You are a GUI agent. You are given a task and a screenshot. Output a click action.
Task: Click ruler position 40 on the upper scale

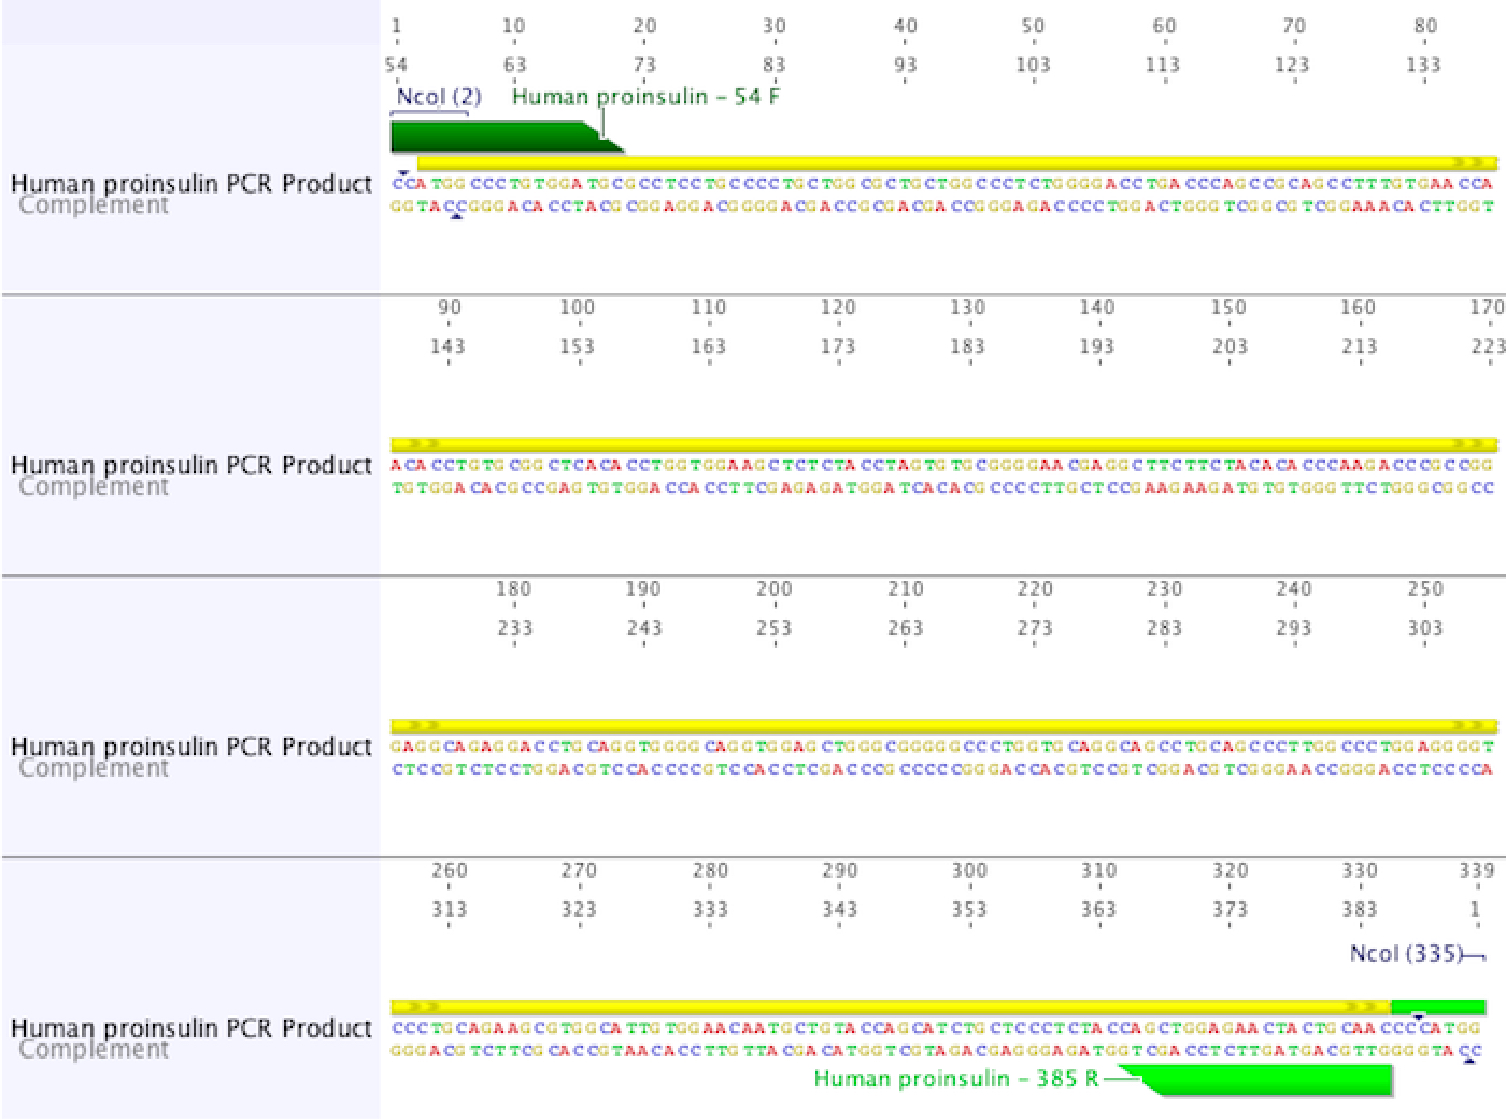pyautogui.click(x=905, y=26)
